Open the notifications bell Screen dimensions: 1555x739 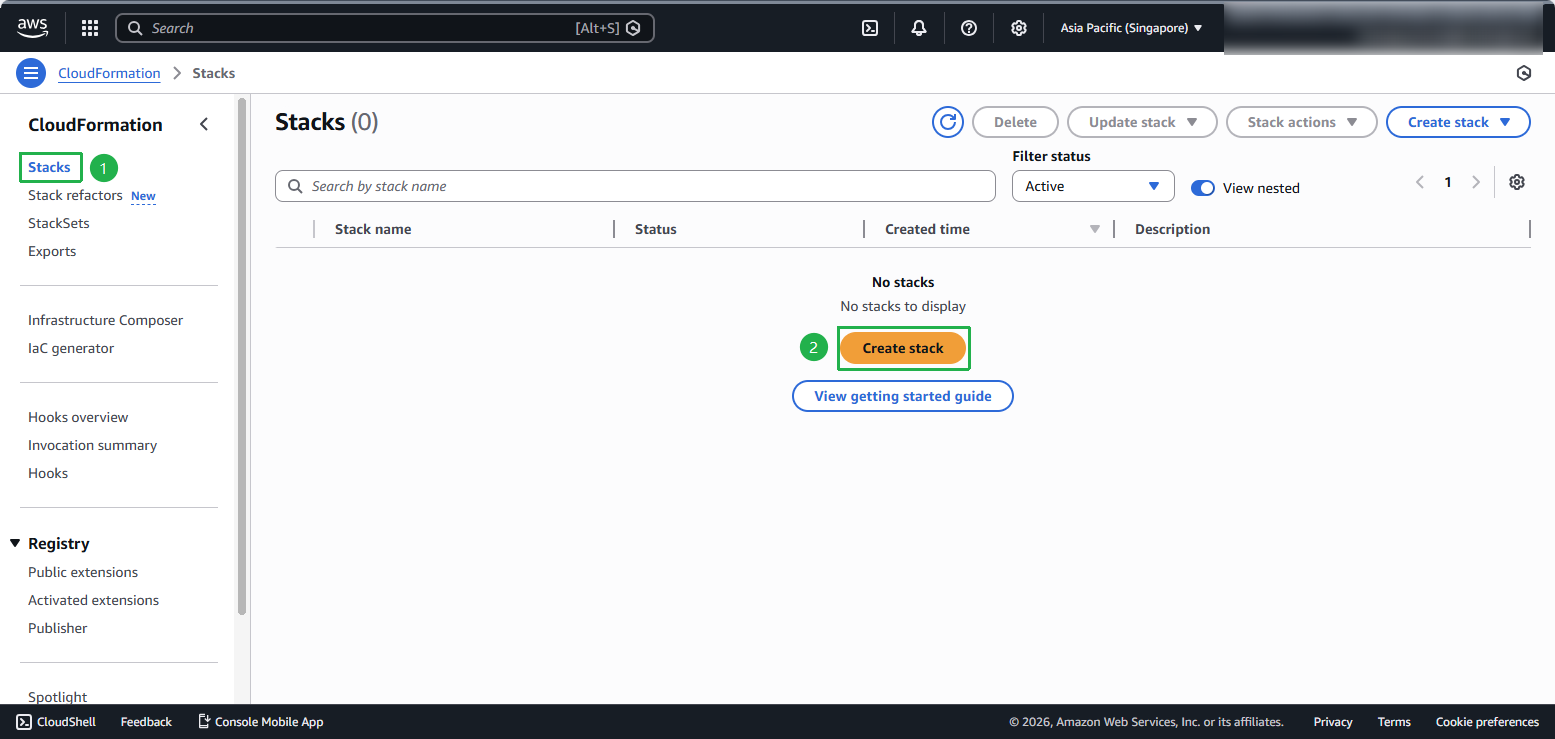pos(918,27)
